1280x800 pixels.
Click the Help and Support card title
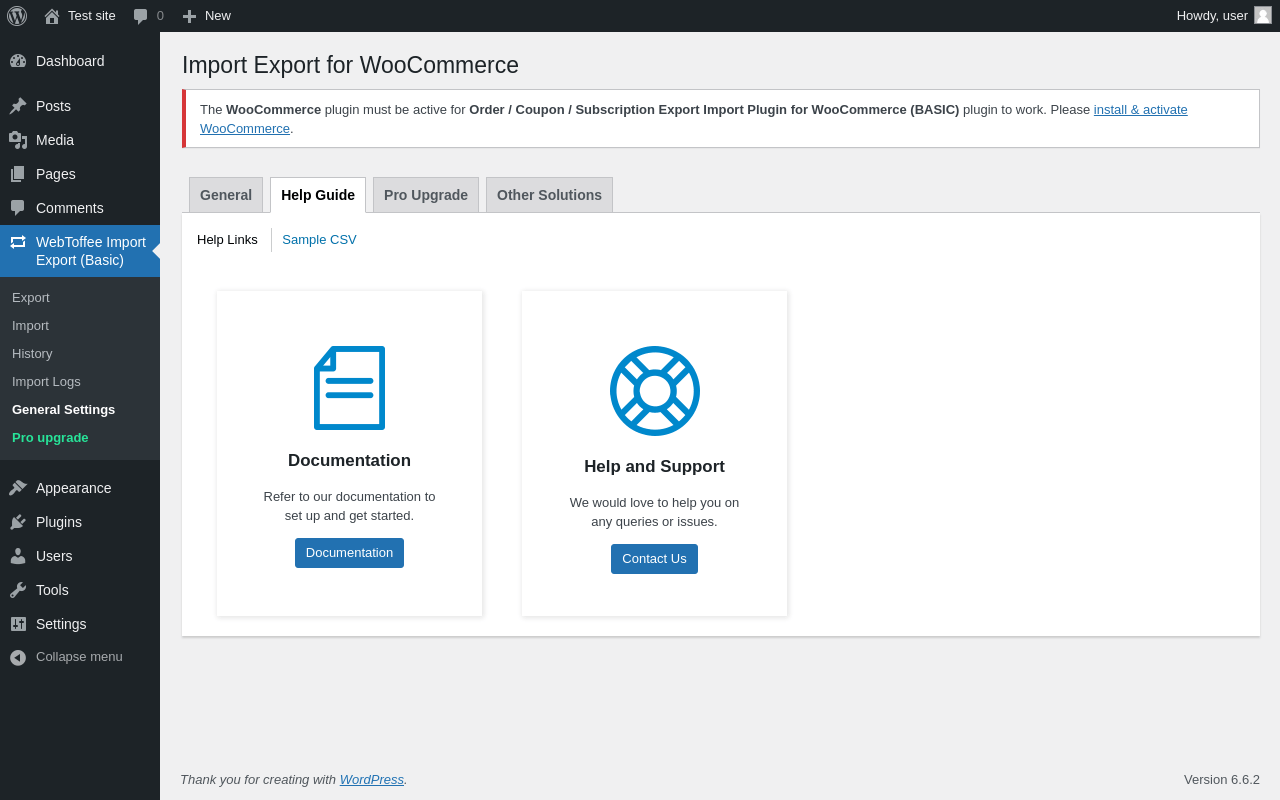tap(654, 467)
